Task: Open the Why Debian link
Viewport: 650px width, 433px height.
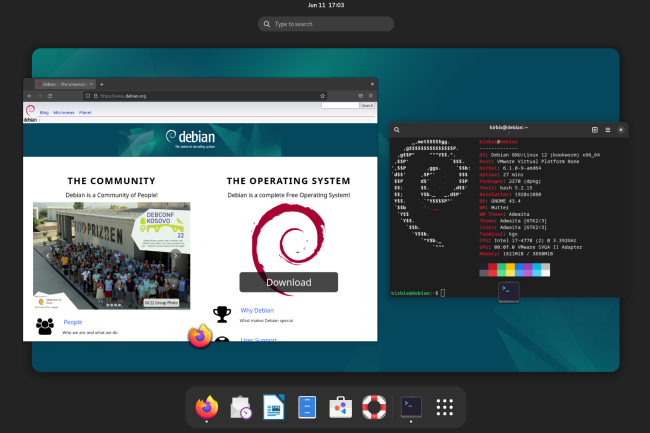Action: tap(258, 311)
